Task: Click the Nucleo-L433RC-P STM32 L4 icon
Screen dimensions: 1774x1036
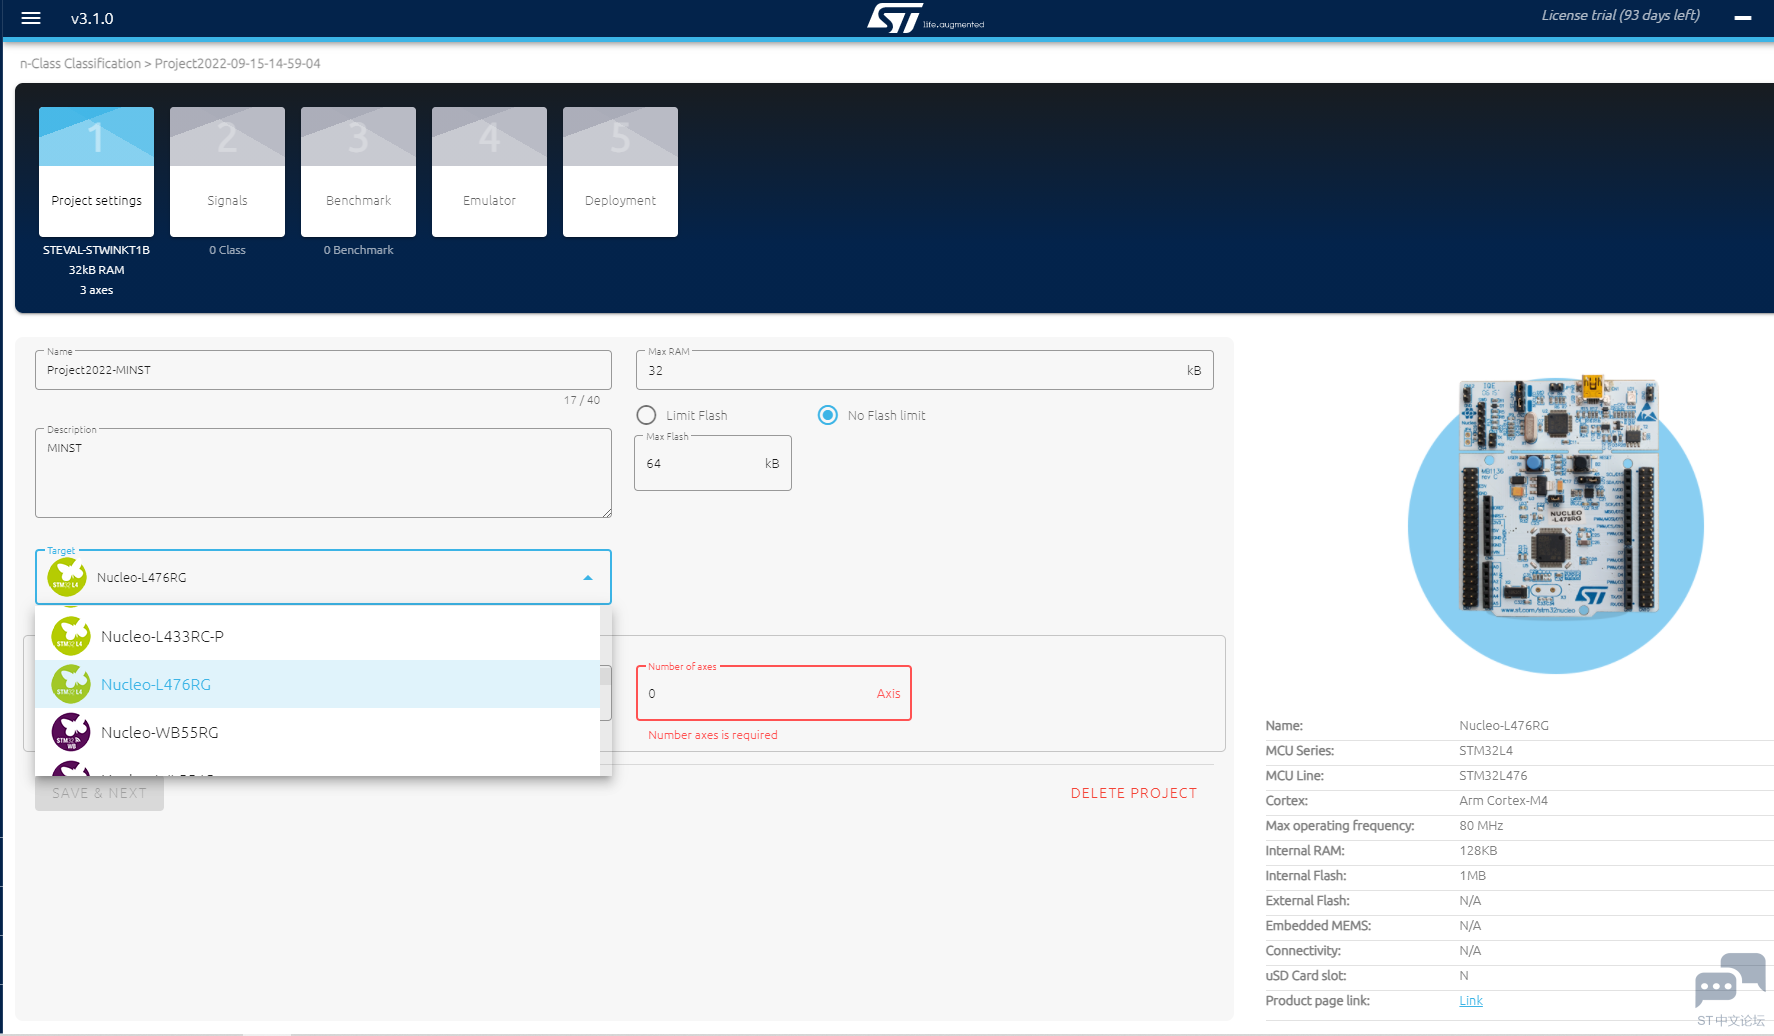Action: point(71,636)
